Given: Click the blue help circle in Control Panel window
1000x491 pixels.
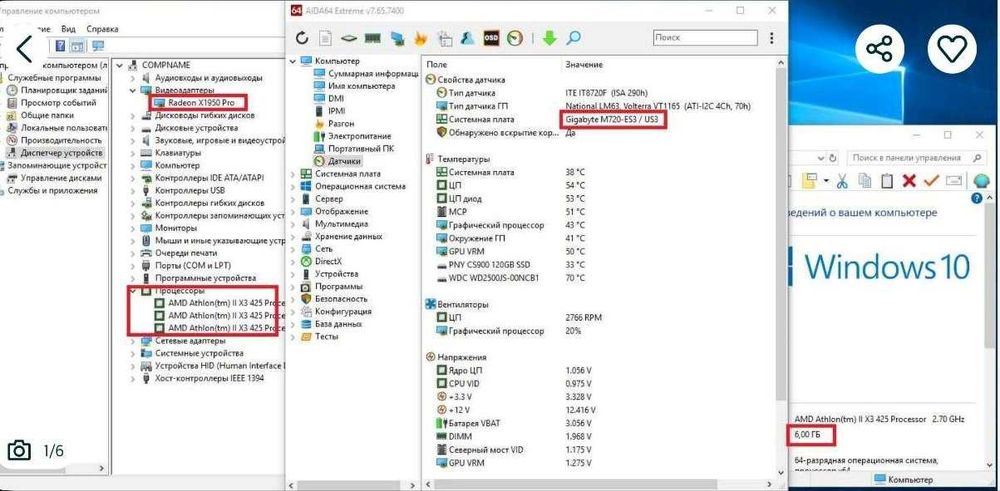Looking at the screenshot, I should [977, 199].
